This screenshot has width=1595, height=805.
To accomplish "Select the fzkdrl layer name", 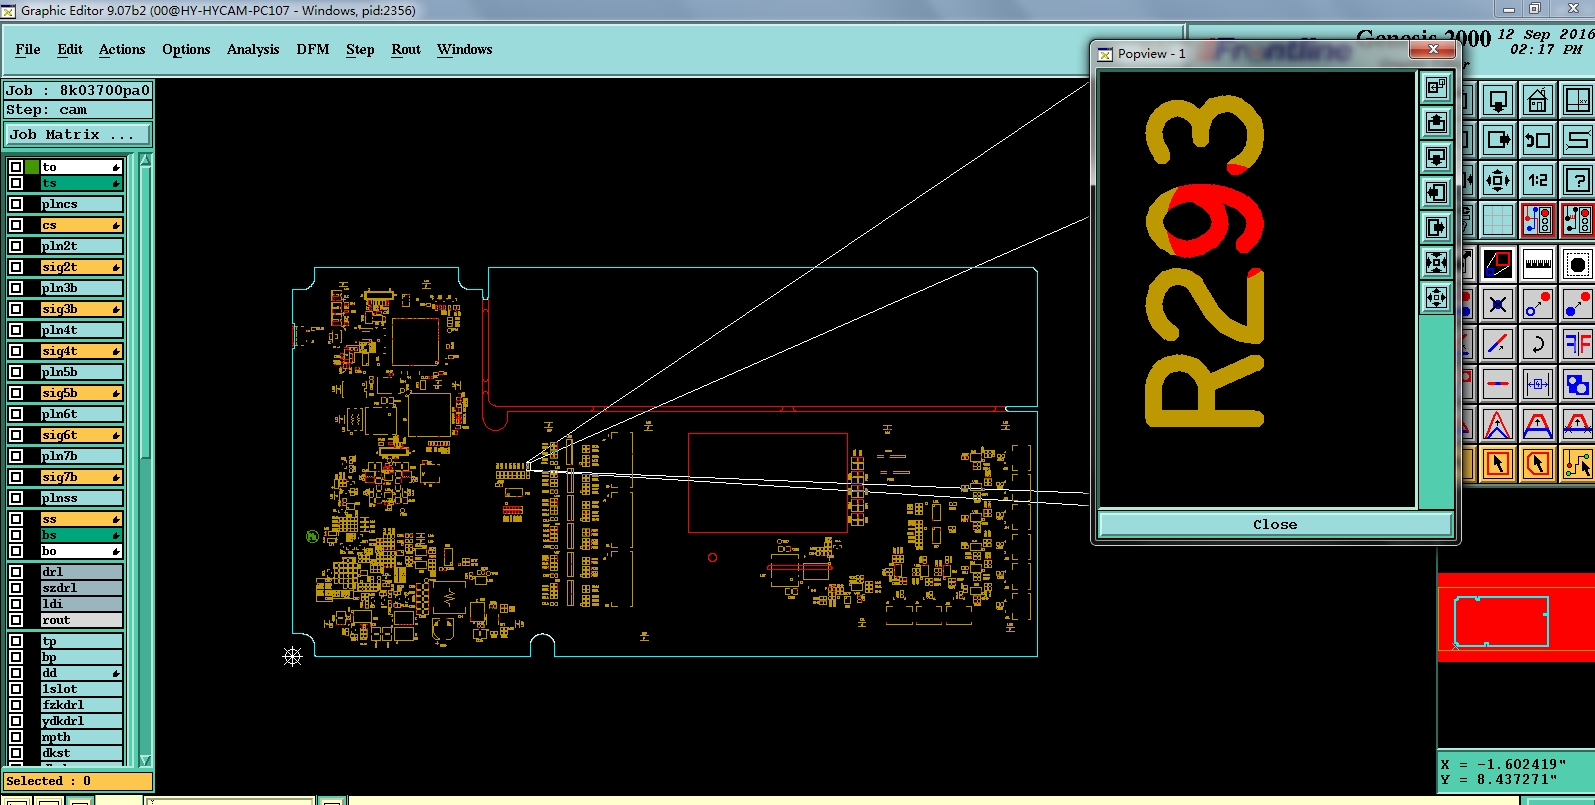I will click(x=81, y=705).
